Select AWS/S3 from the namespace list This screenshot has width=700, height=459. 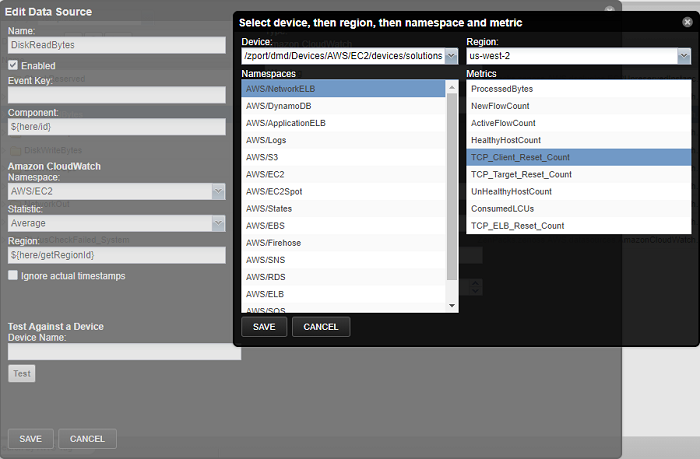(343, 157)
